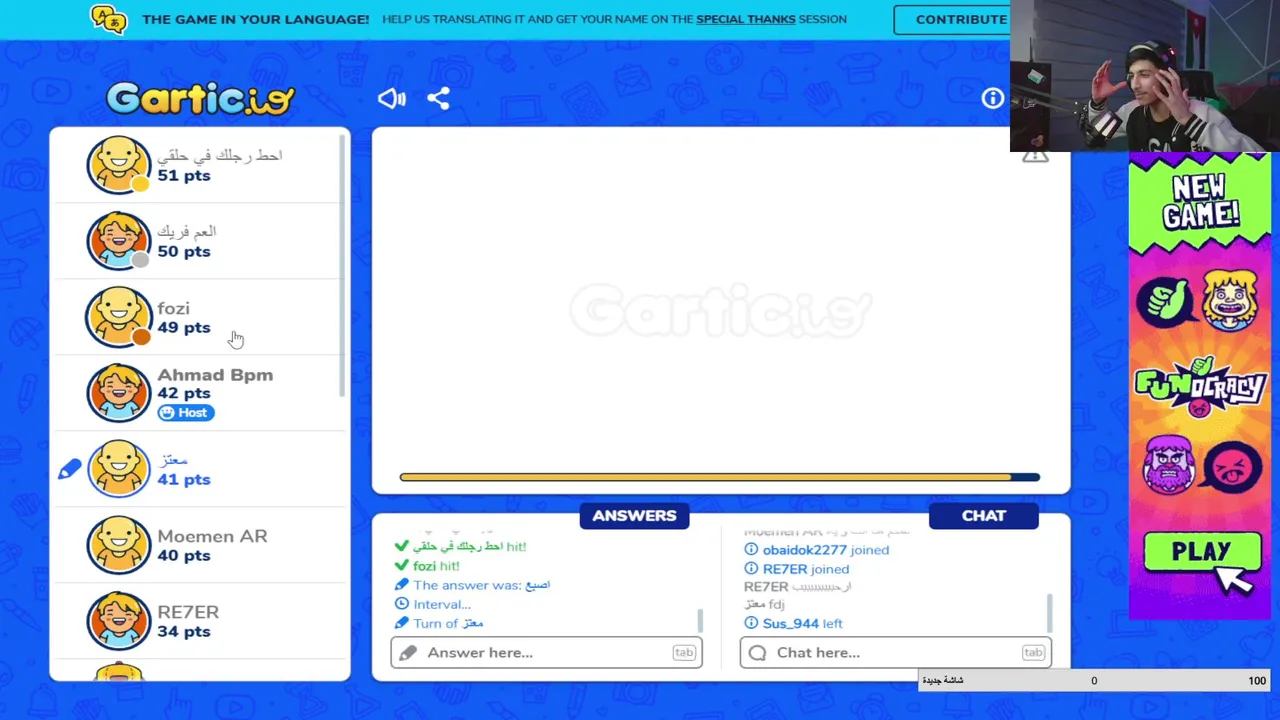The height and width of the screenshot is (720, 1280).
Task: Click the 42 pts score
Action: pos(184,393)
